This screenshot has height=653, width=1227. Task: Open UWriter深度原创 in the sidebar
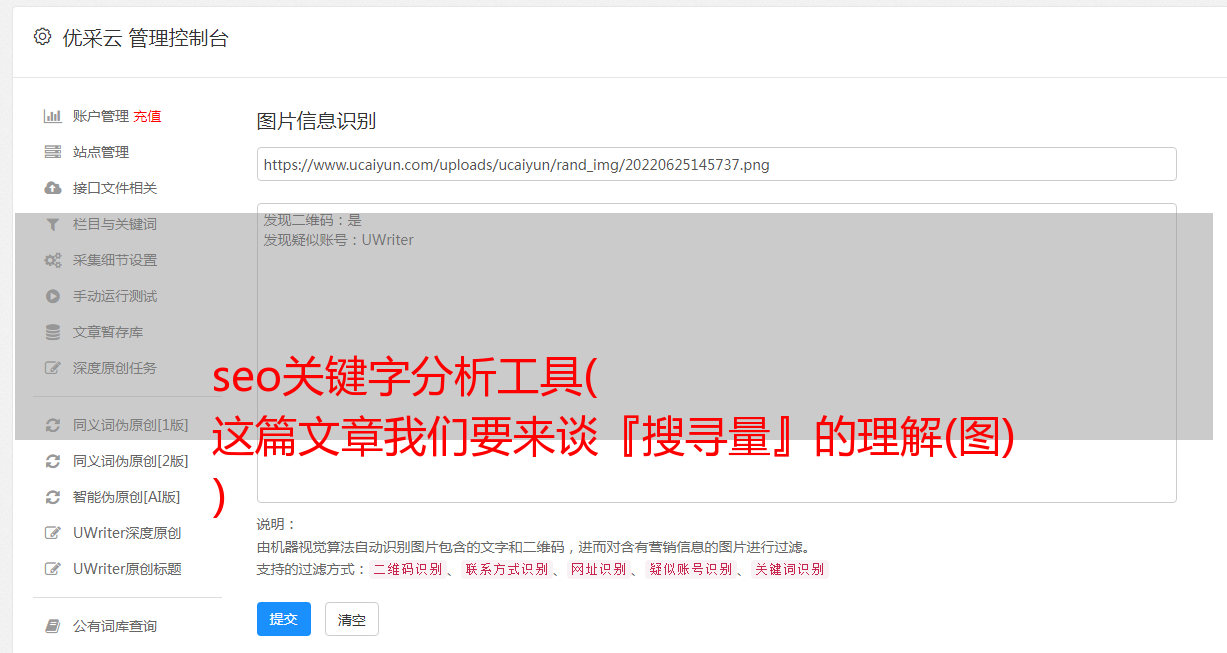click(x=127, y=533)
